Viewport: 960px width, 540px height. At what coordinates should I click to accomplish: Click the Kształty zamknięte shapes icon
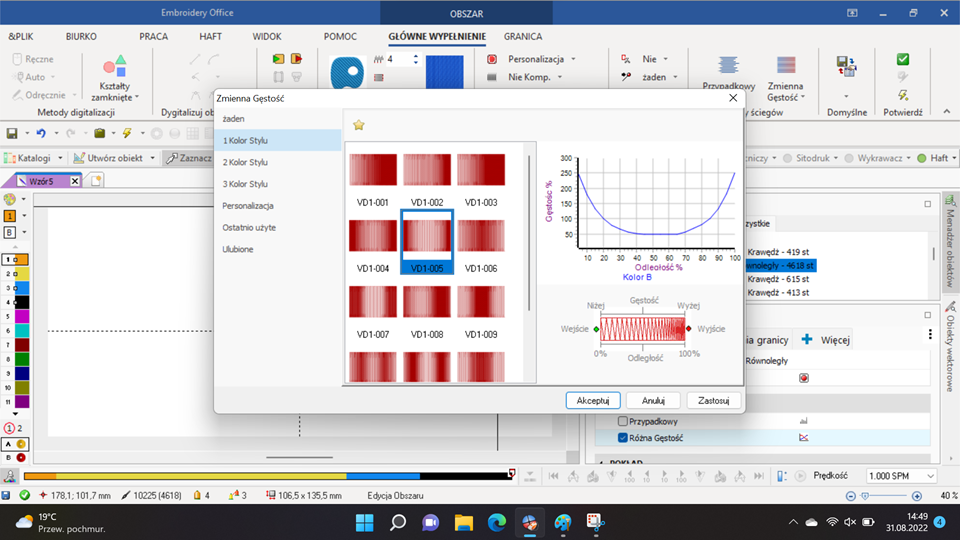(115, 66)
